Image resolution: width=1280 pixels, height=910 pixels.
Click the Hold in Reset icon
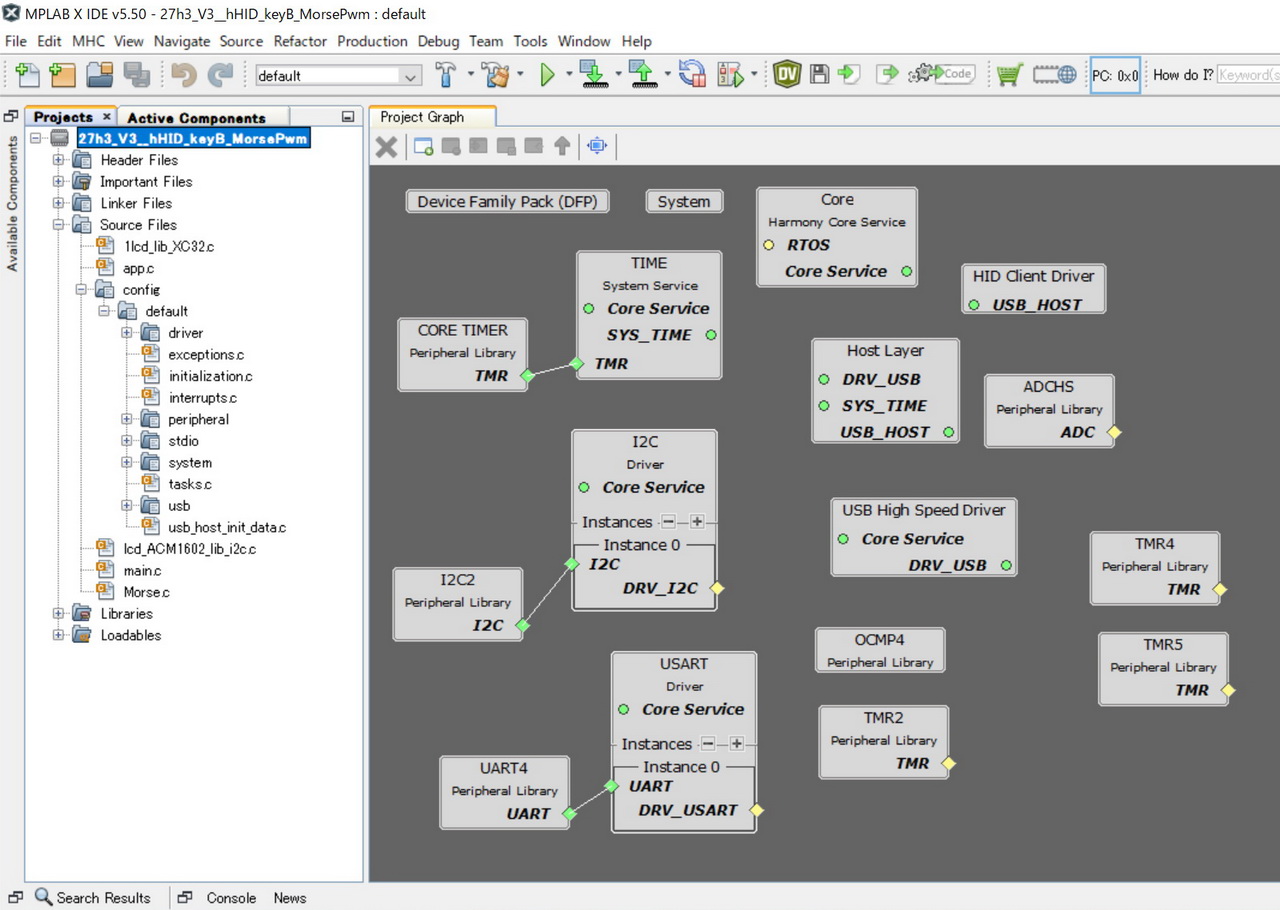click(691, 74)
